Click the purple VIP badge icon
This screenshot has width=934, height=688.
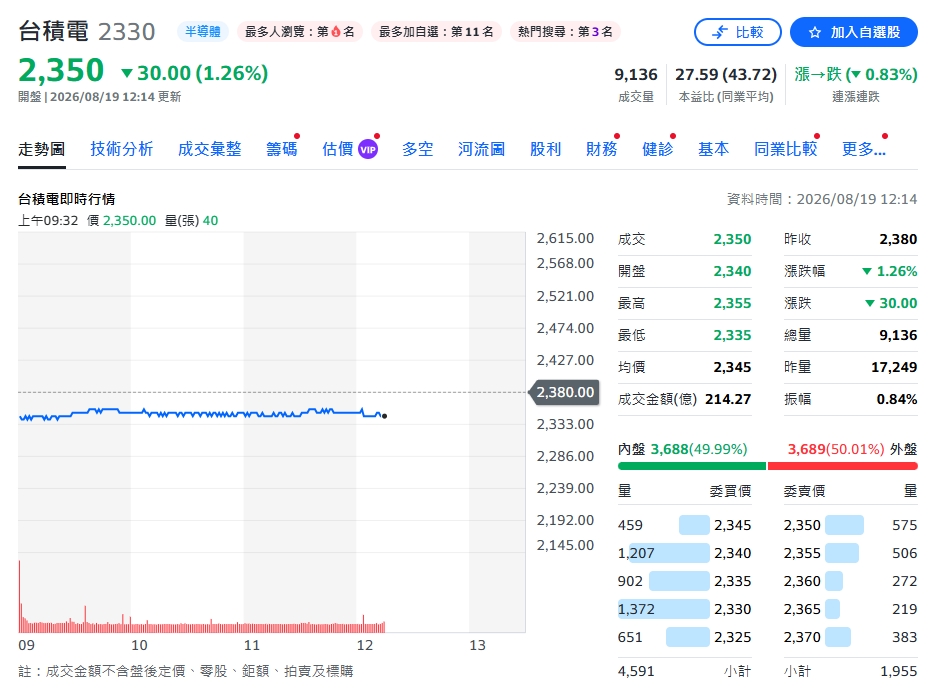[368, 150]
